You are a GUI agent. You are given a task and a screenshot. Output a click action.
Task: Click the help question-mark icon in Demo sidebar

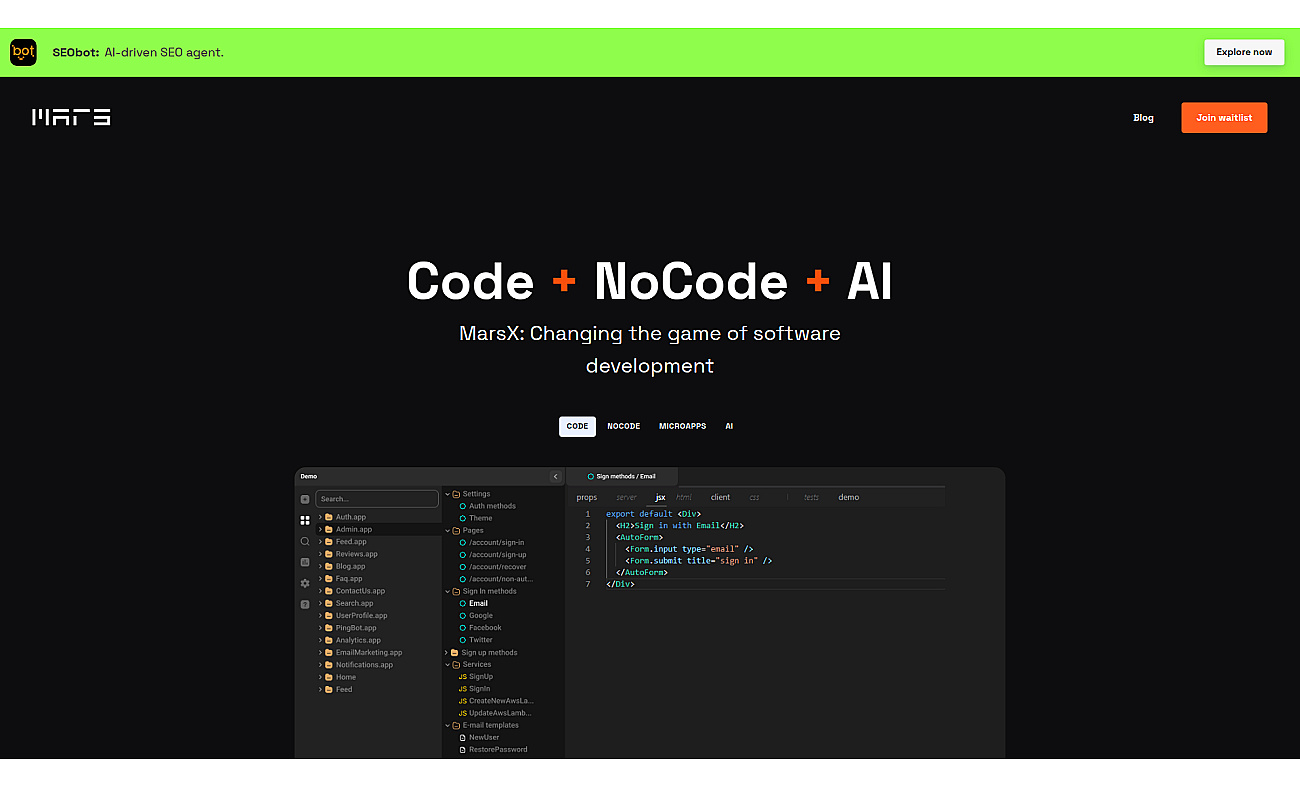tap(305, 604)
